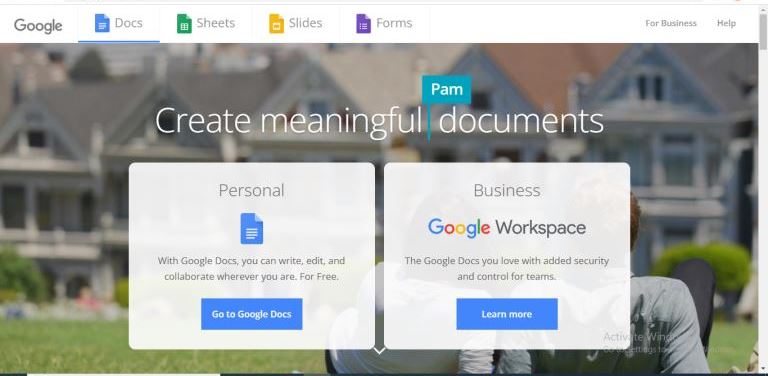This screenshot has height=376, width=768.
Task: Expand page with the down chevron arrow
Action: pos(379,350)
